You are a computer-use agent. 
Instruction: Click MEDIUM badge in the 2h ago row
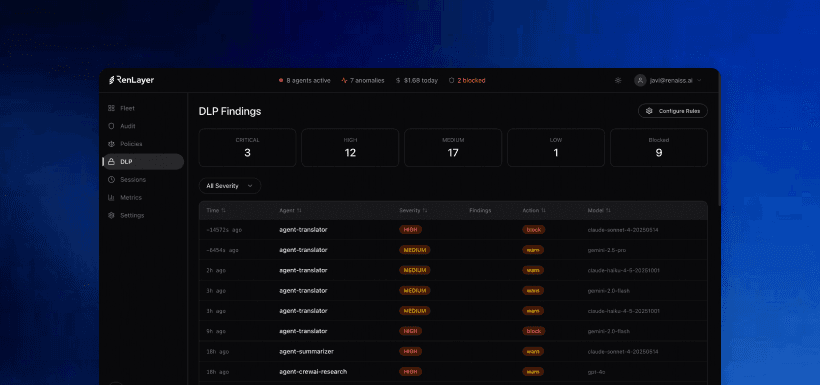[x=415, y=270]
